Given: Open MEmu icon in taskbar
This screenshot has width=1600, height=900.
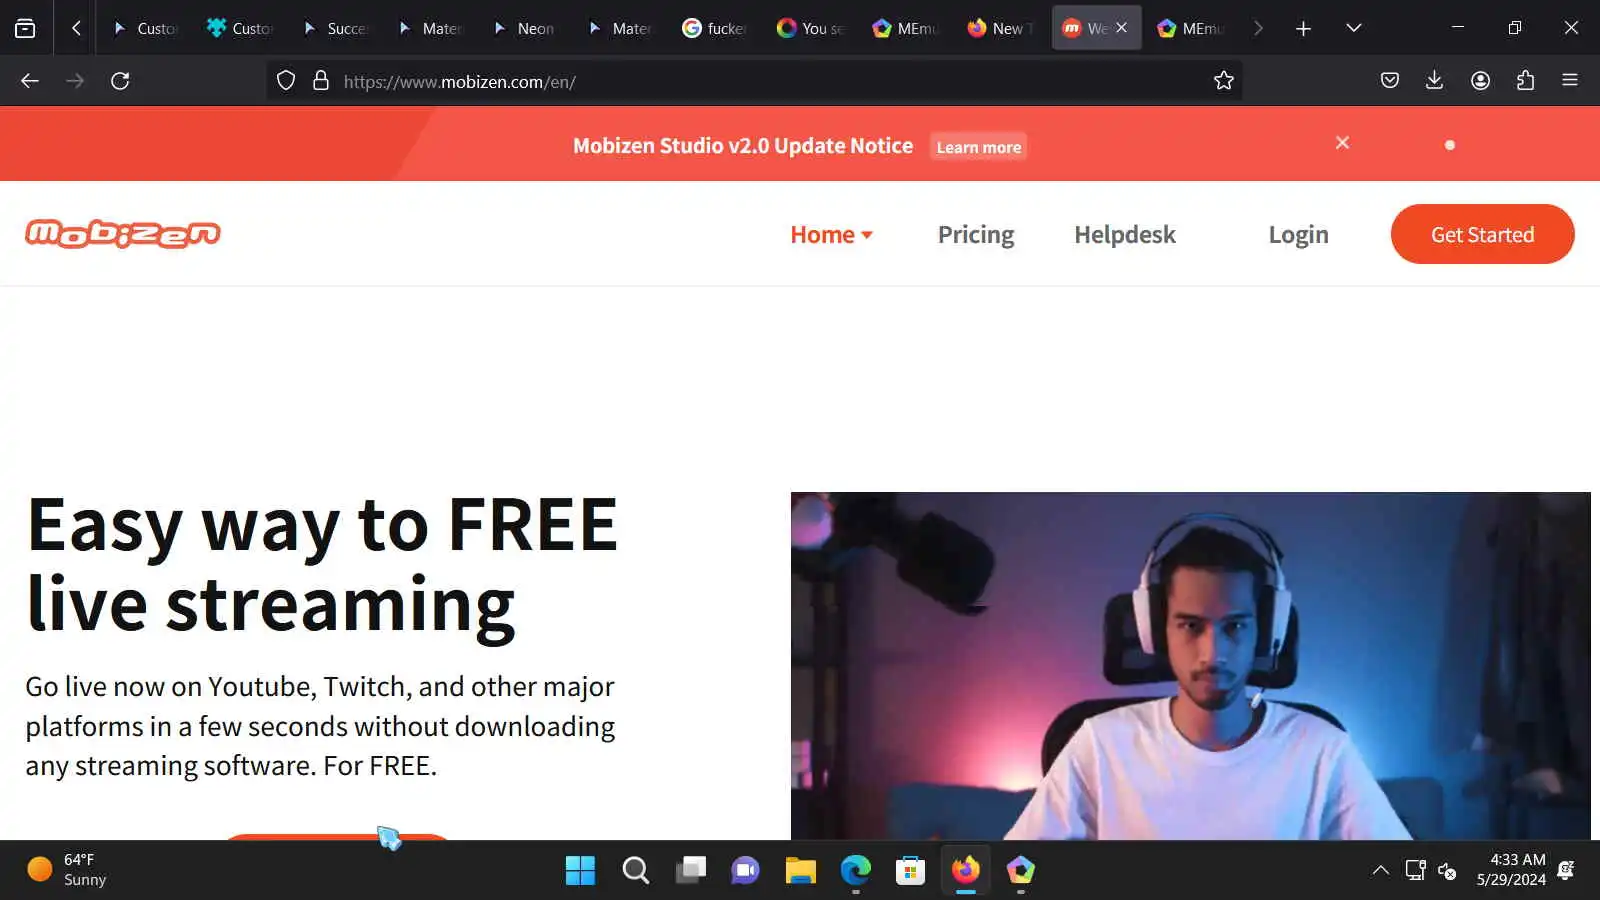Looking at the screenshot, I should 1020,870.
